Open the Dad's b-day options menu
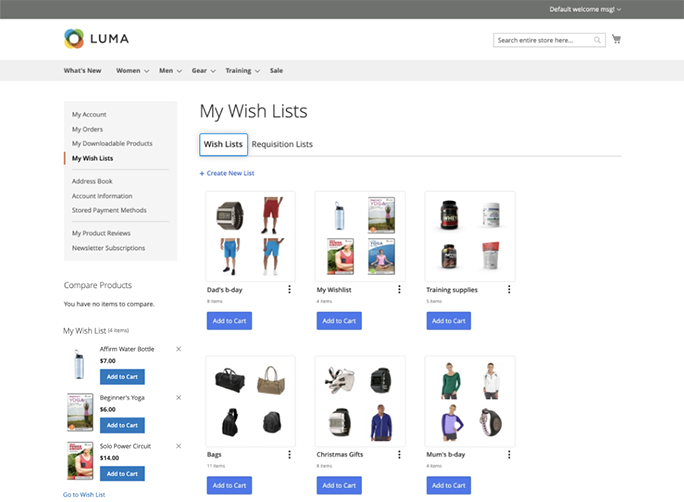This screenshot has width=684, height=502. click(x=289, y=290)
